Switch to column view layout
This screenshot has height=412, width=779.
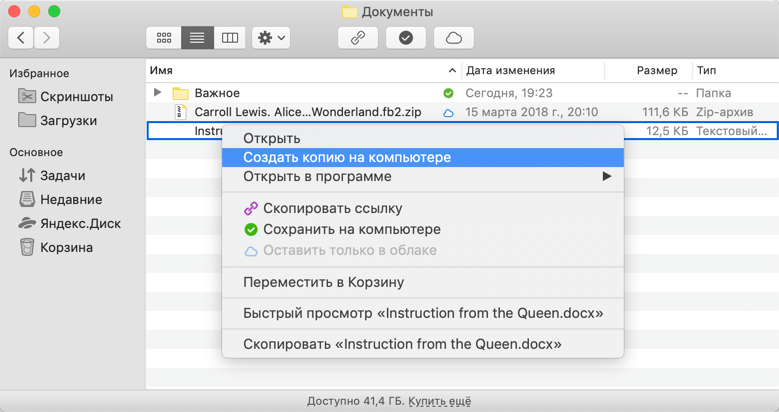(230, 38)
